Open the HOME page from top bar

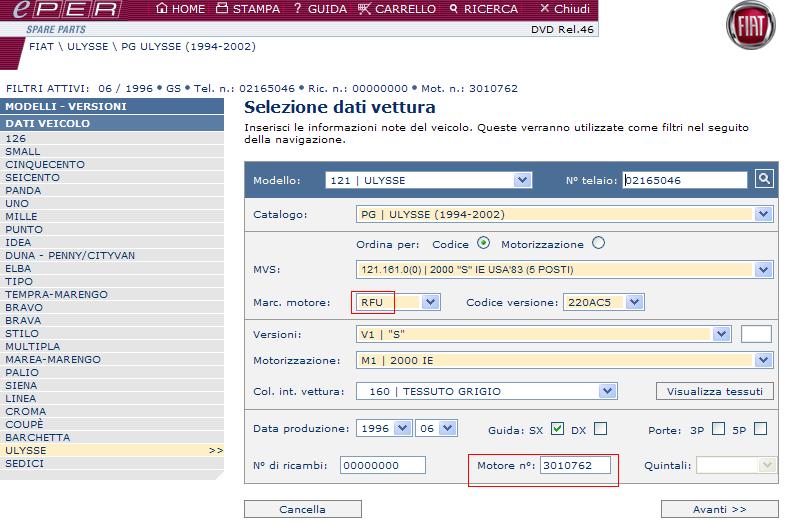(x=181, y=9)
